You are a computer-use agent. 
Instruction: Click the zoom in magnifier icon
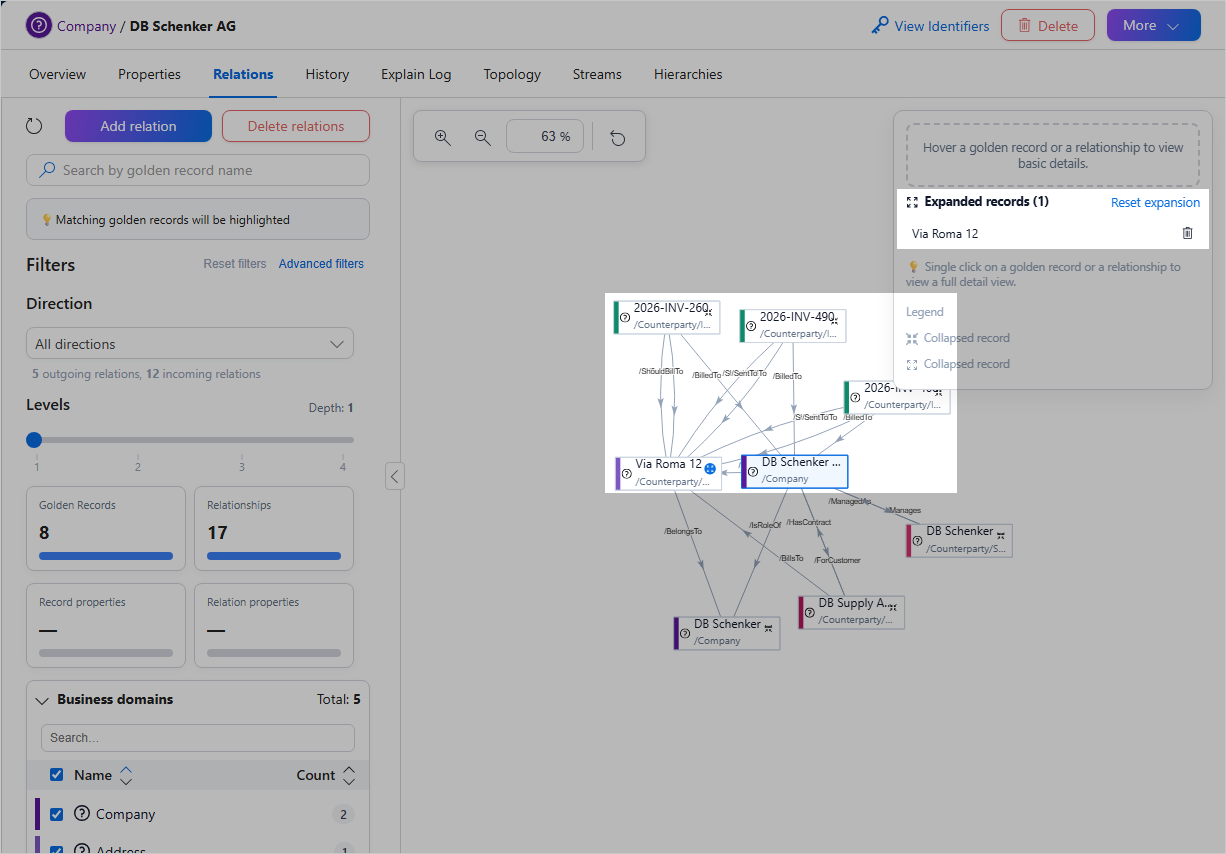443,137
